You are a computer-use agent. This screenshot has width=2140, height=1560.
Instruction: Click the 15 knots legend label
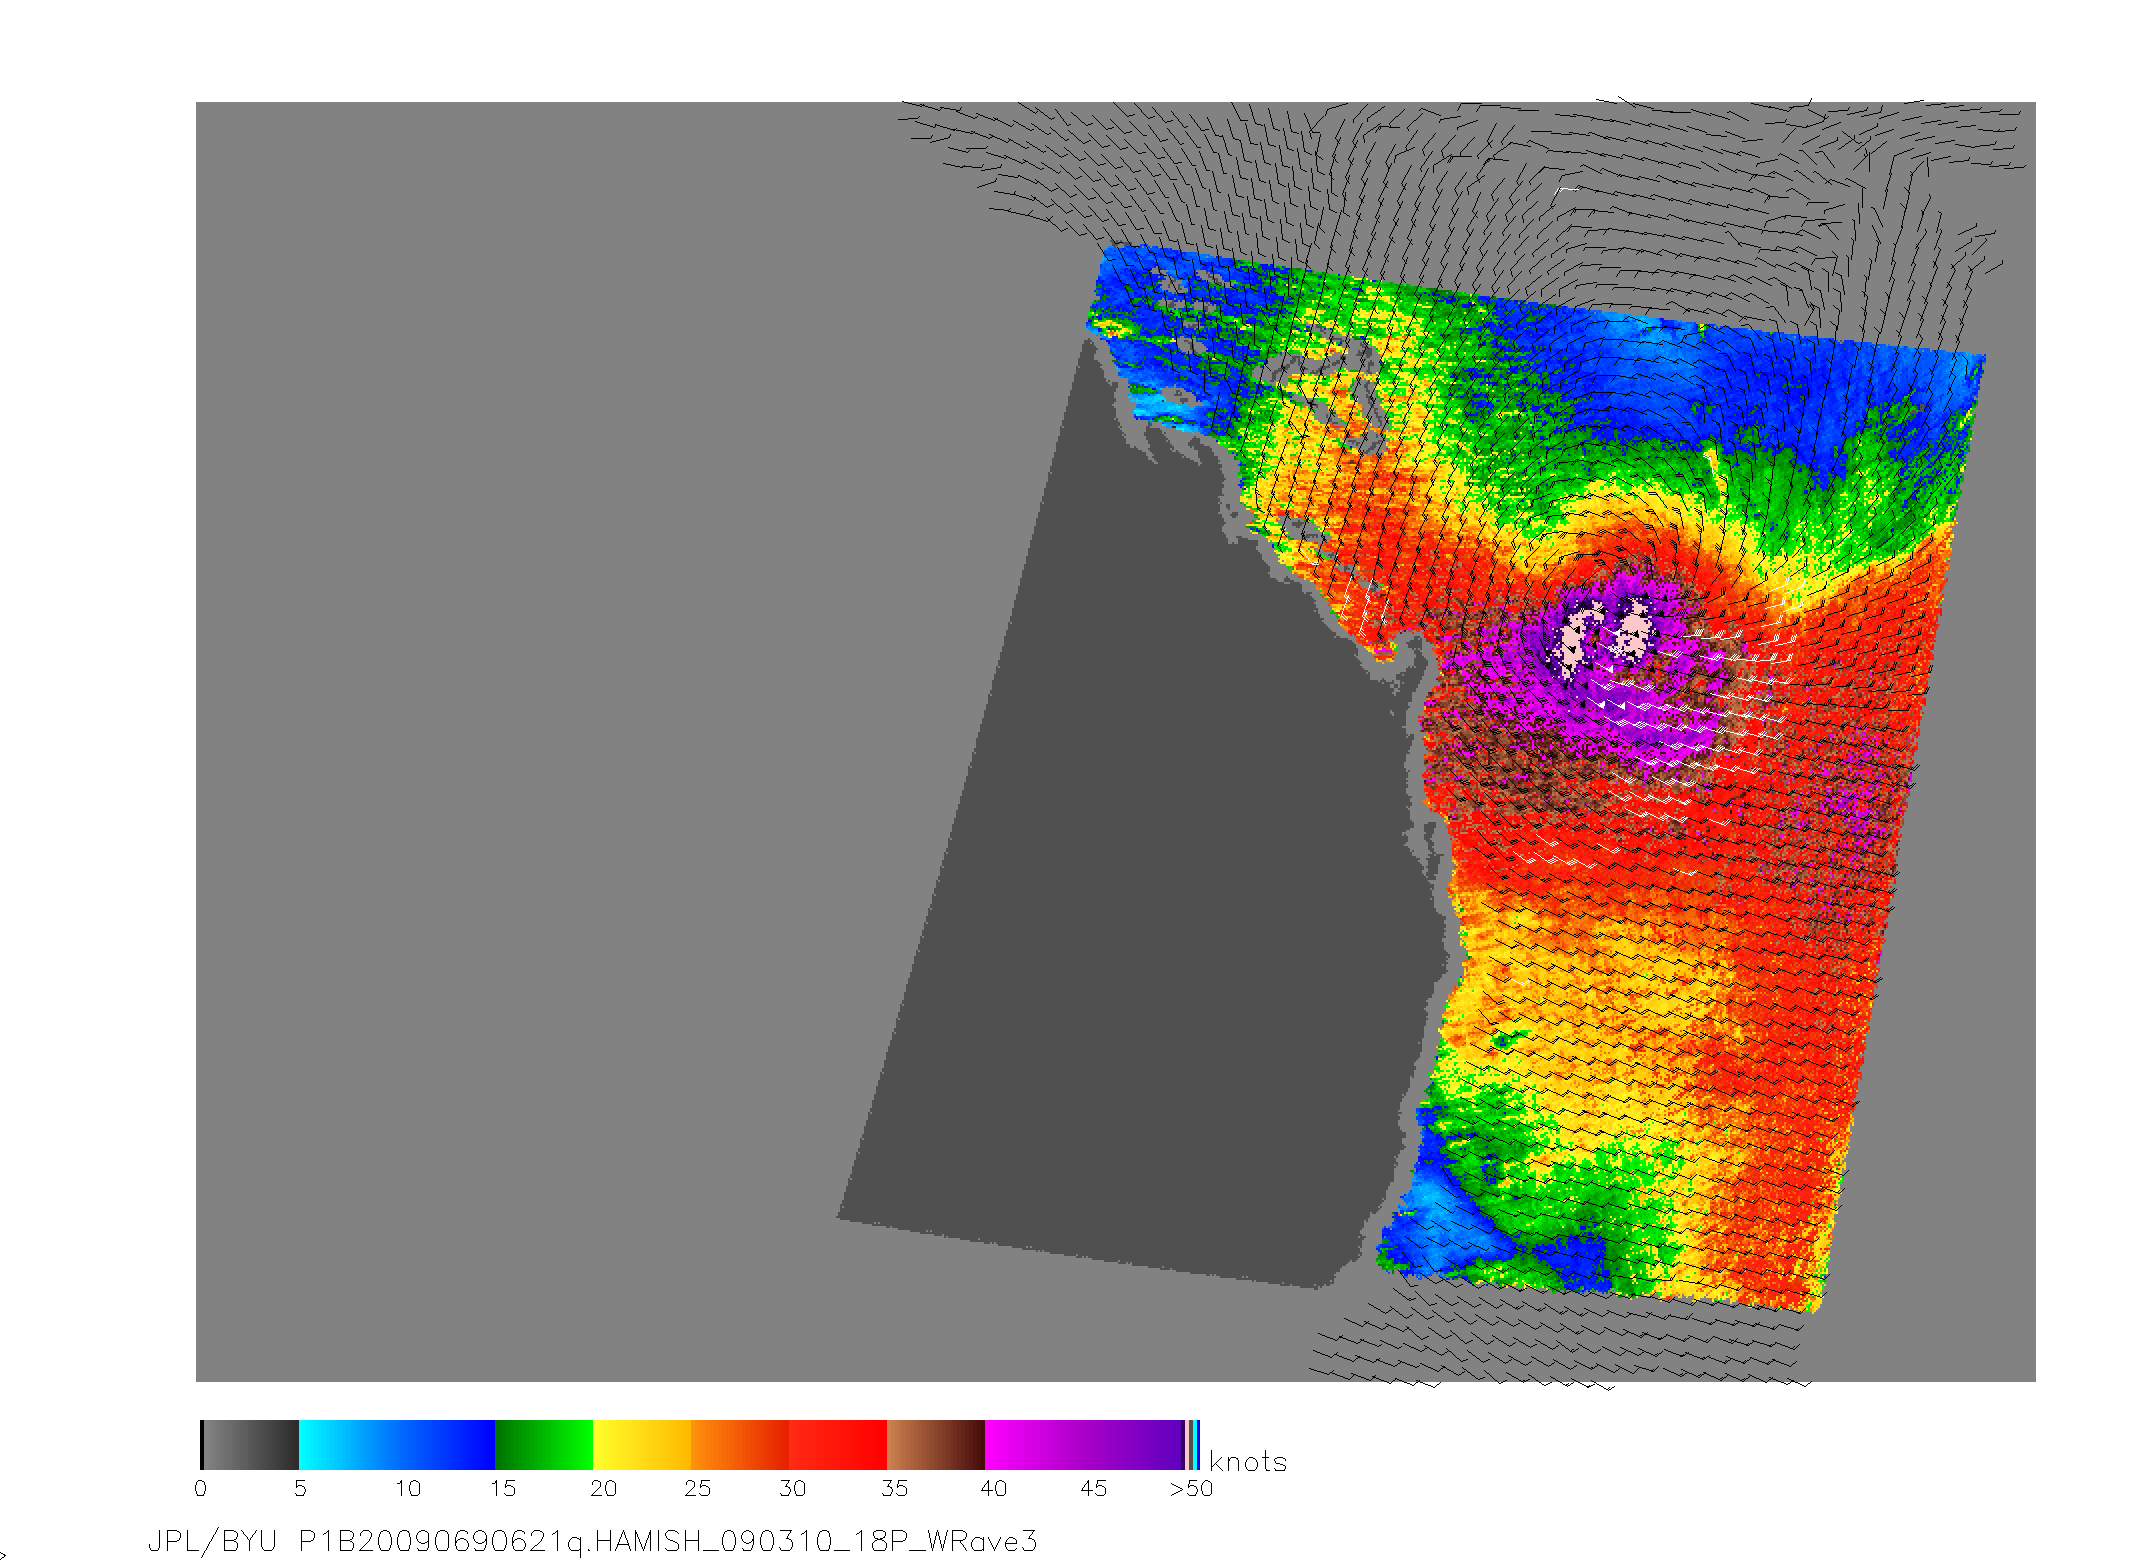503,1489
